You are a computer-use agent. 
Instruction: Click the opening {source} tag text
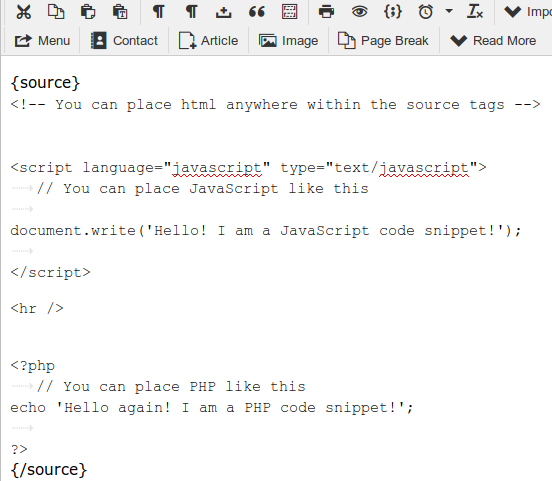(45, 83)
